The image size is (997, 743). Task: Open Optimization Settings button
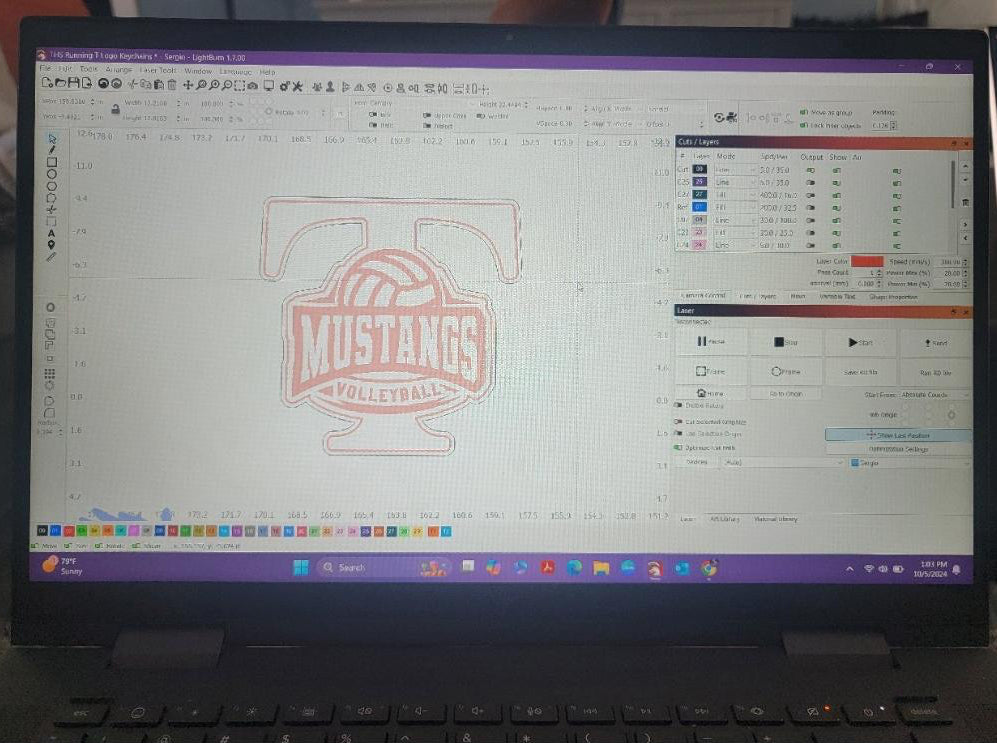pos(898,449)
